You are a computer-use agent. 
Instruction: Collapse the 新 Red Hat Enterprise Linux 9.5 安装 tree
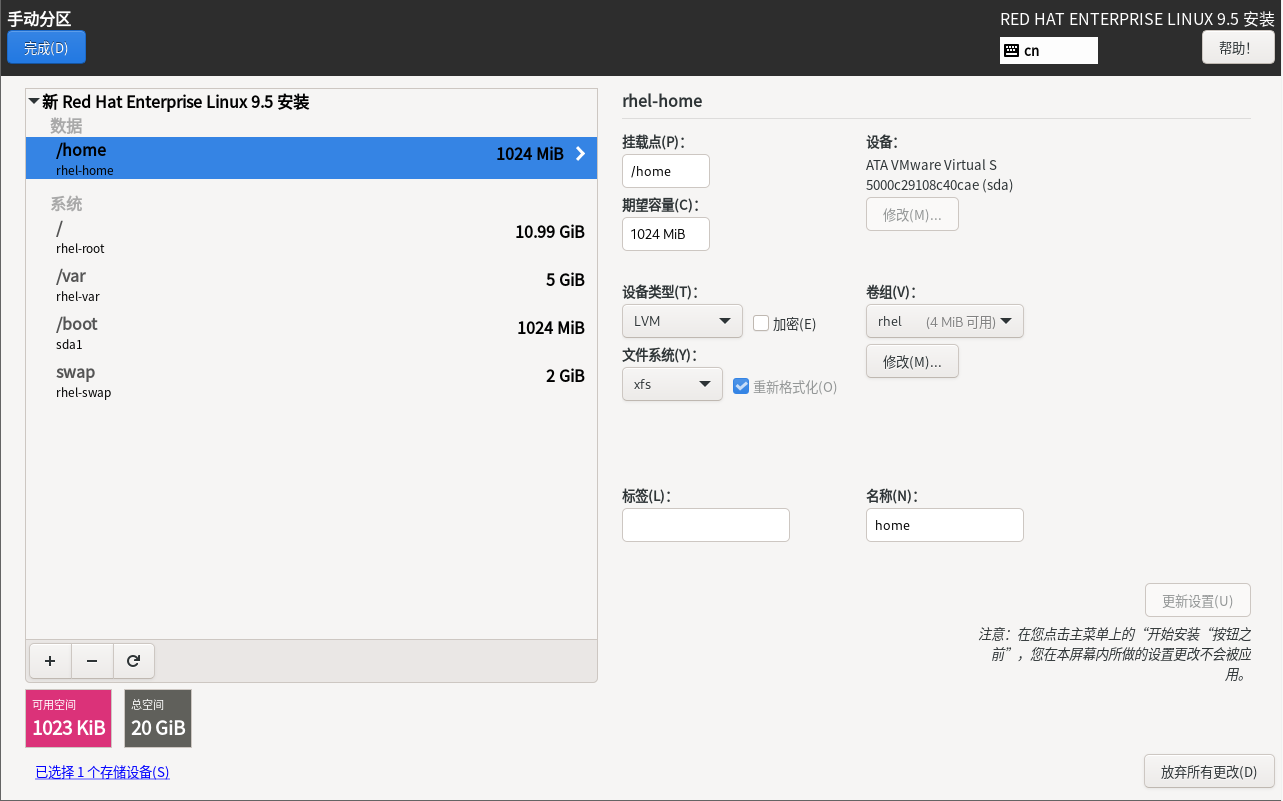click(x=34, y=101)
